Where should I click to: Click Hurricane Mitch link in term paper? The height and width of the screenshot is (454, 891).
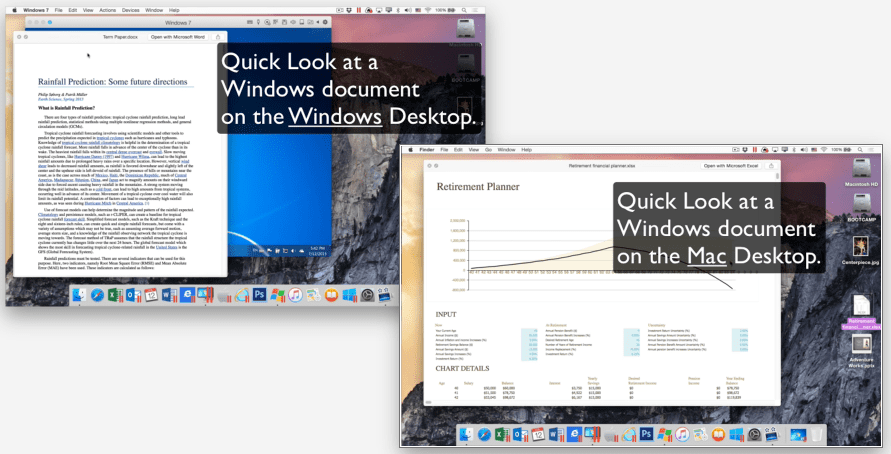99,203
